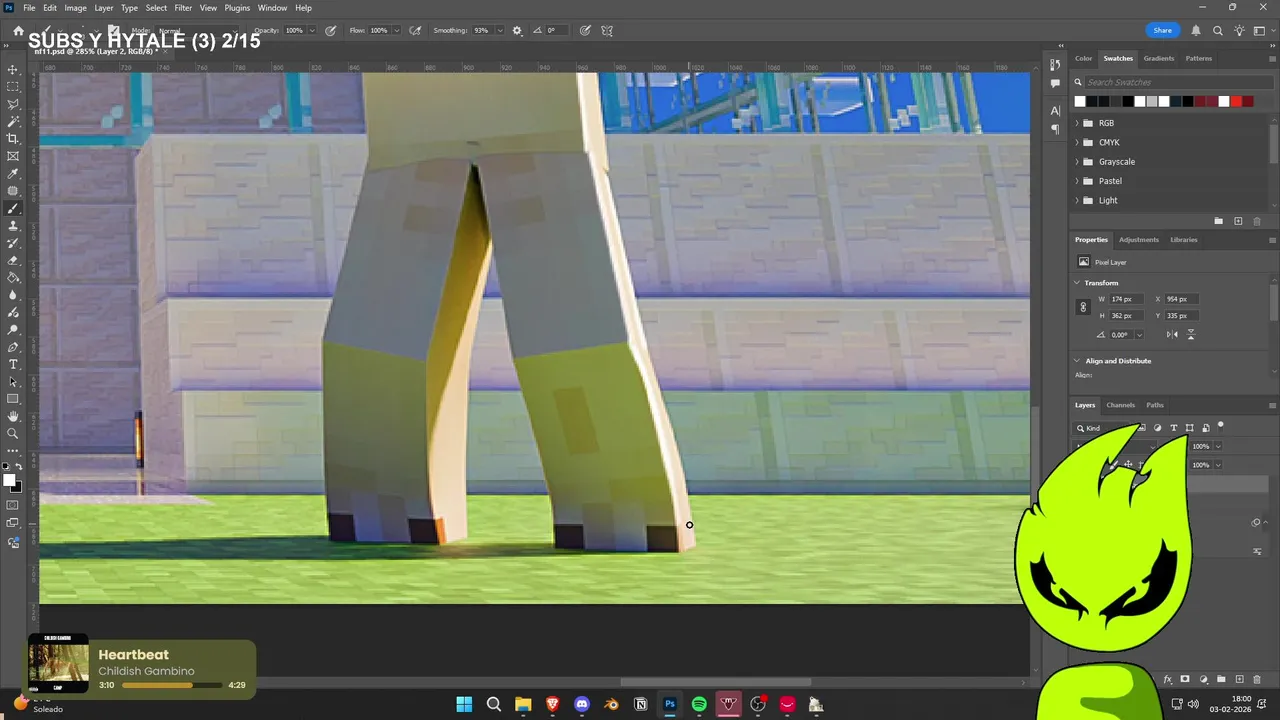Switch to the Gradients tab

tap(1159, 58)
